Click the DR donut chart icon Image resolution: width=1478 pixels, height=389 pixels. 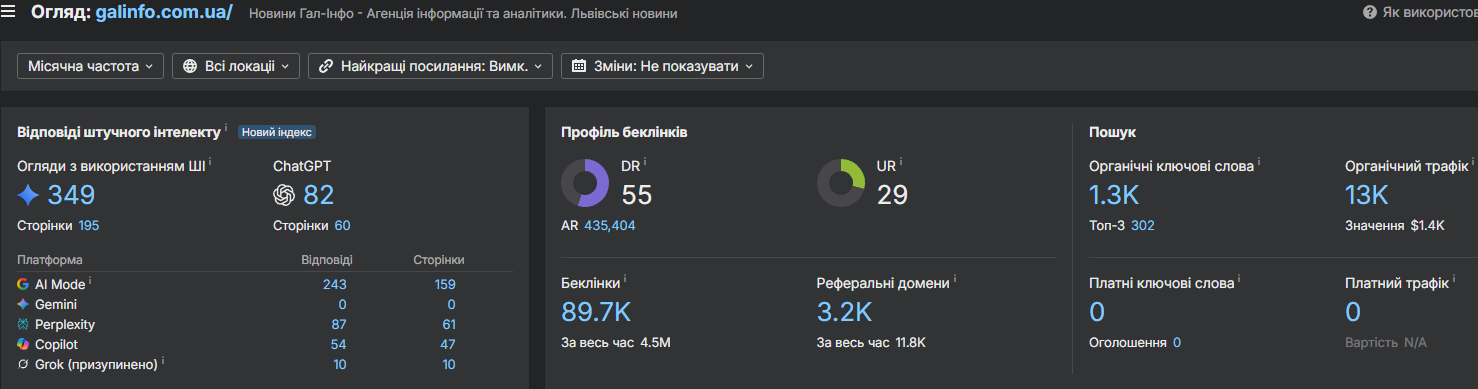click(585, 183)
